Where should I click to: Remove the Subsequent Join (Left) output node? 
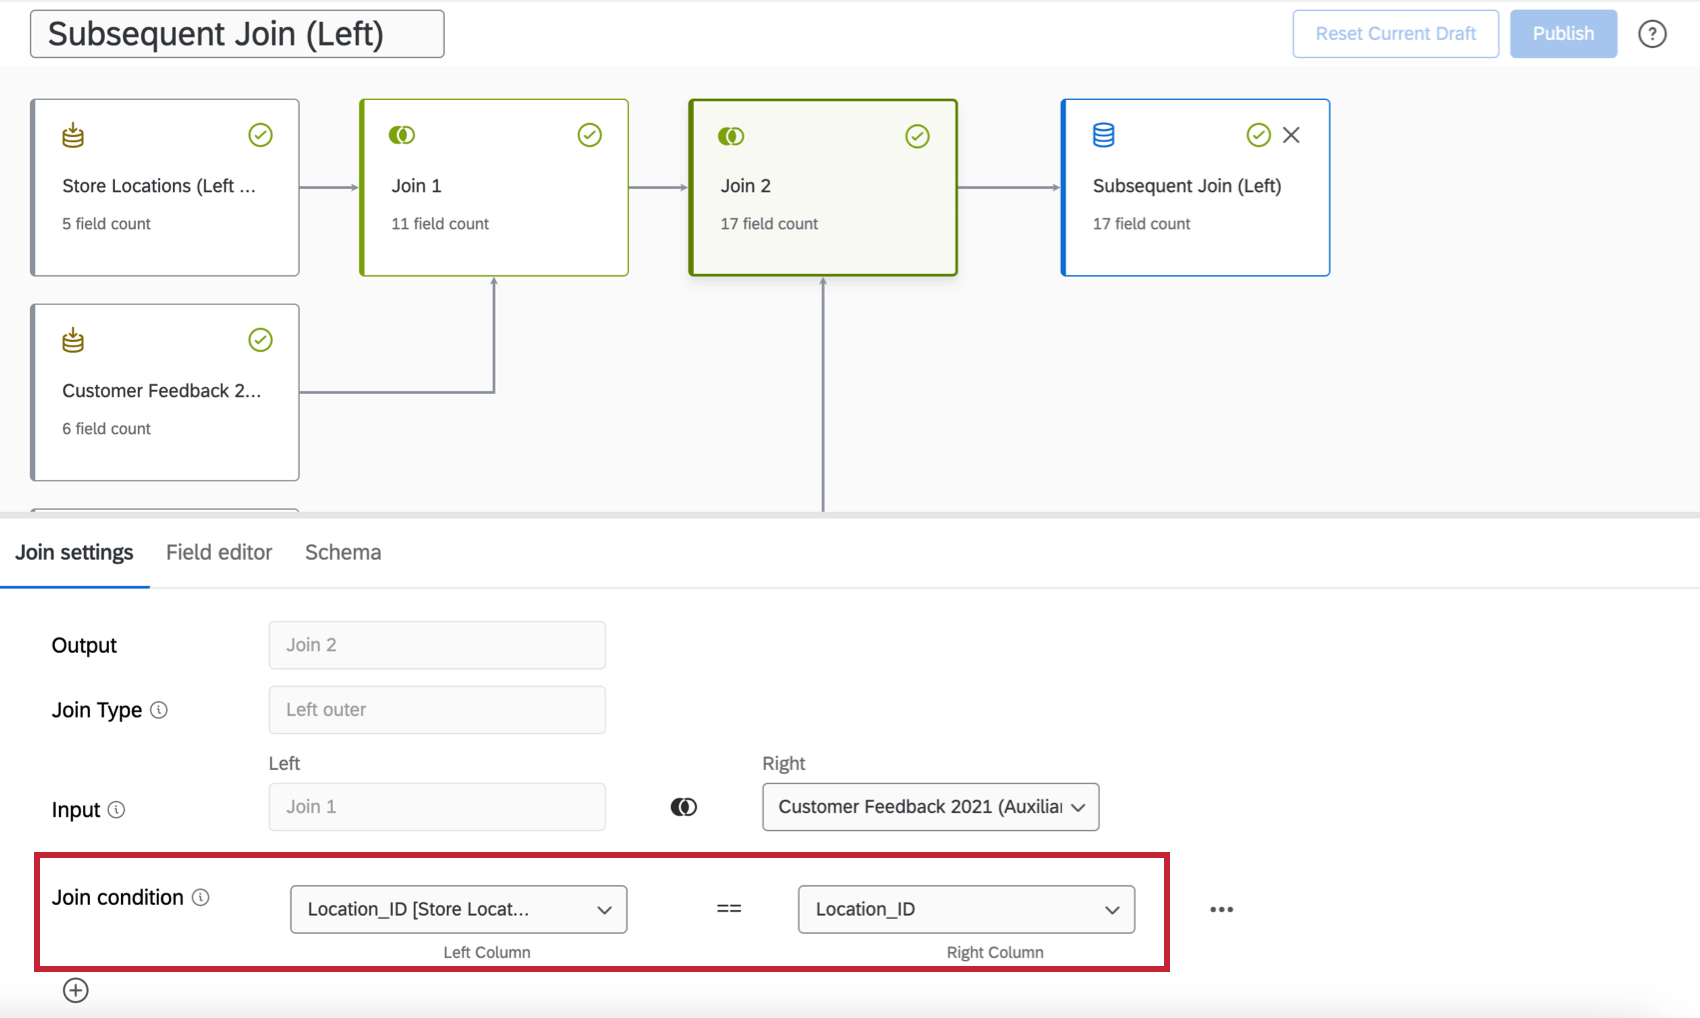tap(1291, 135)
